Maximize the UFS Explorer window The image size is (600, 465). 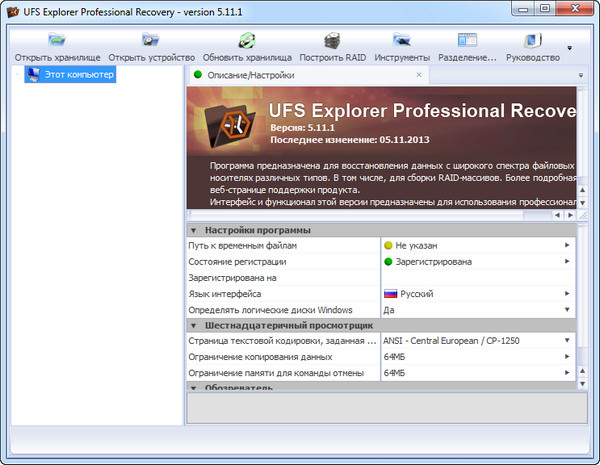[545, 9]
